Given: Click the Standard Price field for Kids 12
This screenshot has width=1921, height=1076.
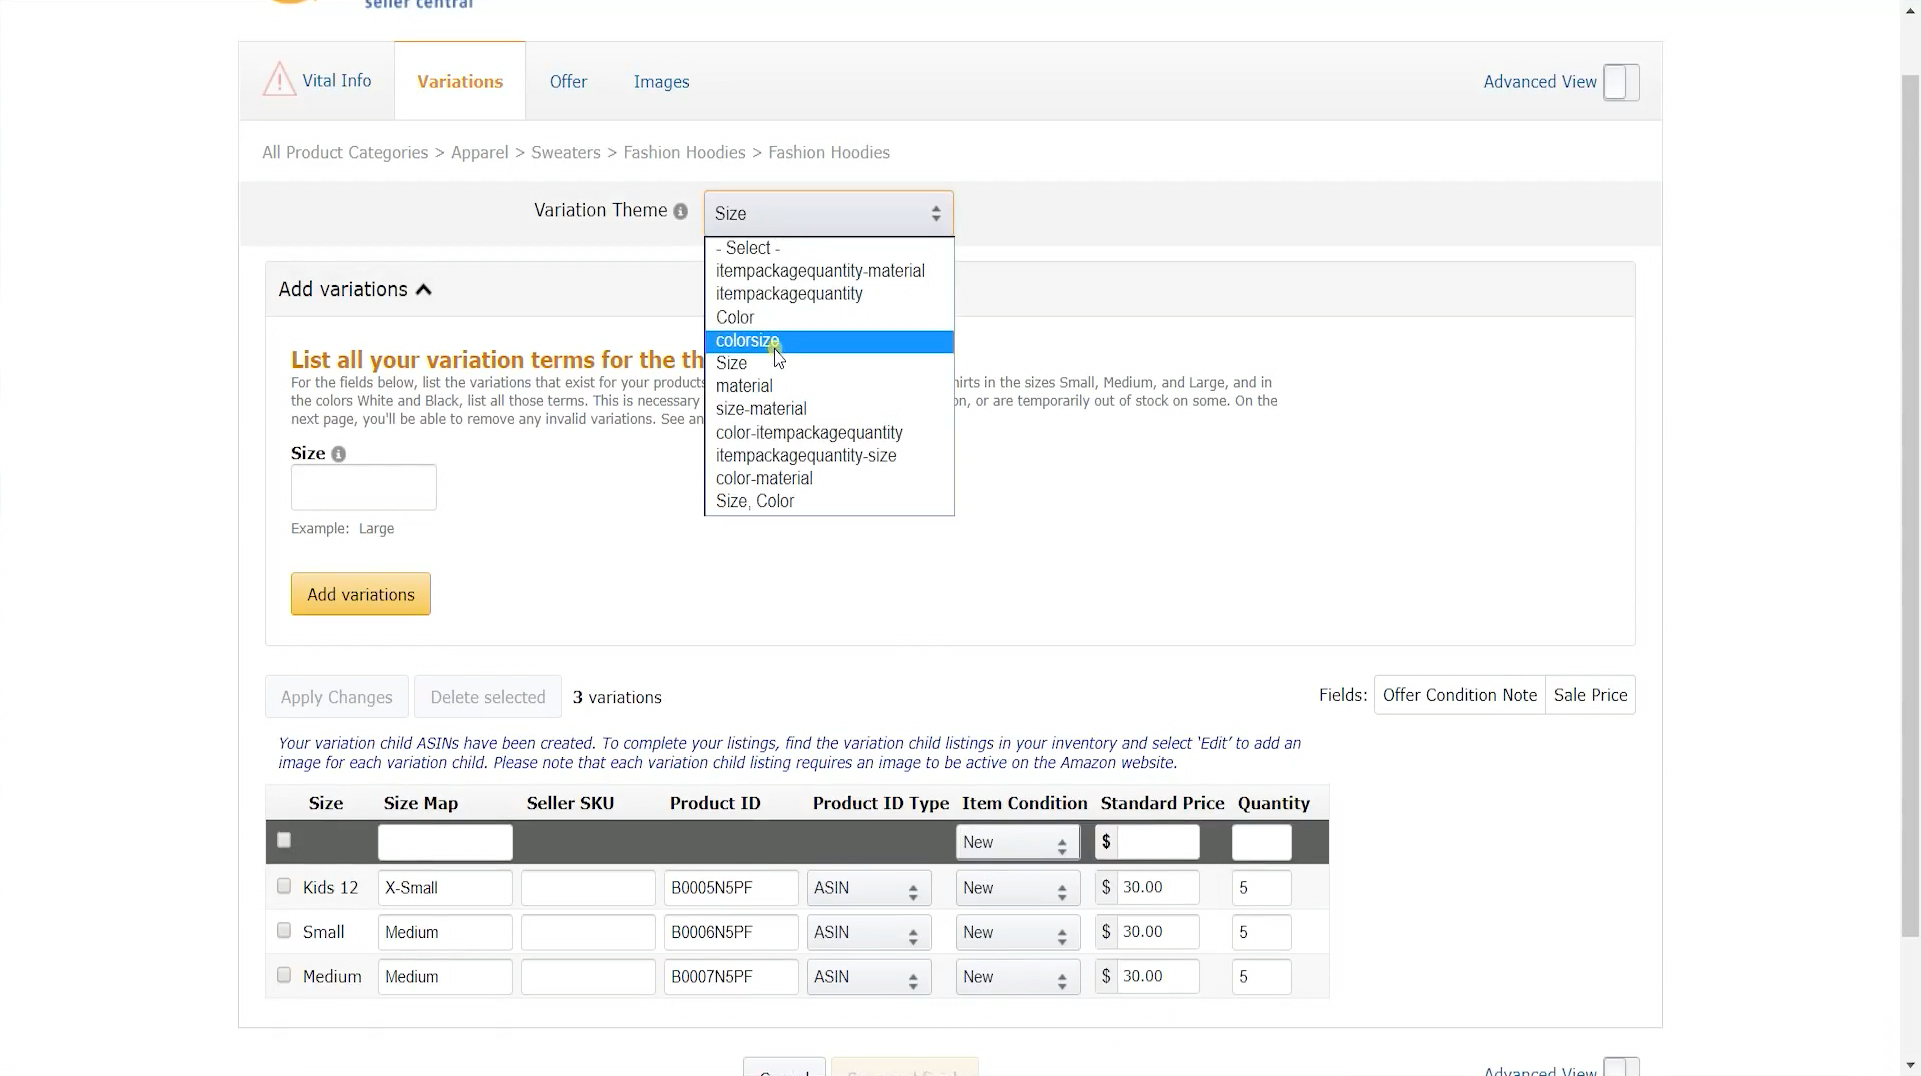Looking at the screenshot, I should pos(1158,888).
